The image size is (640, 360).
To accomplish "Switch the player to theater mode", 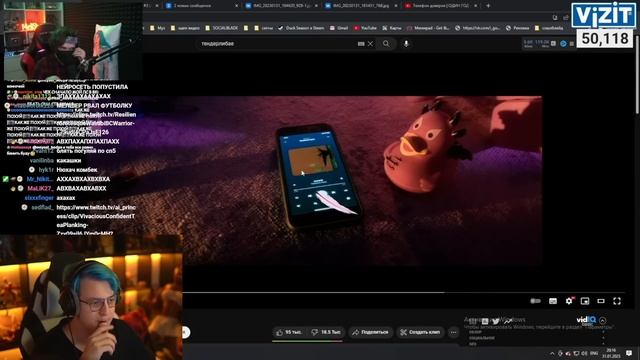I will (601, 301).
